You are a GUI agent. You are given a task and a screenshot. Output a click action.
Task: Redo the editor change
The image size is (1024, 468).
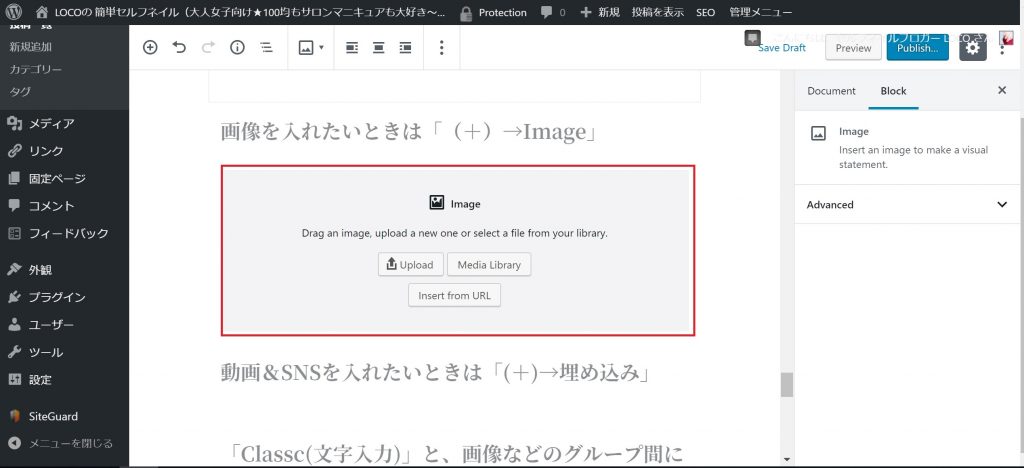[x=208, y=47]
